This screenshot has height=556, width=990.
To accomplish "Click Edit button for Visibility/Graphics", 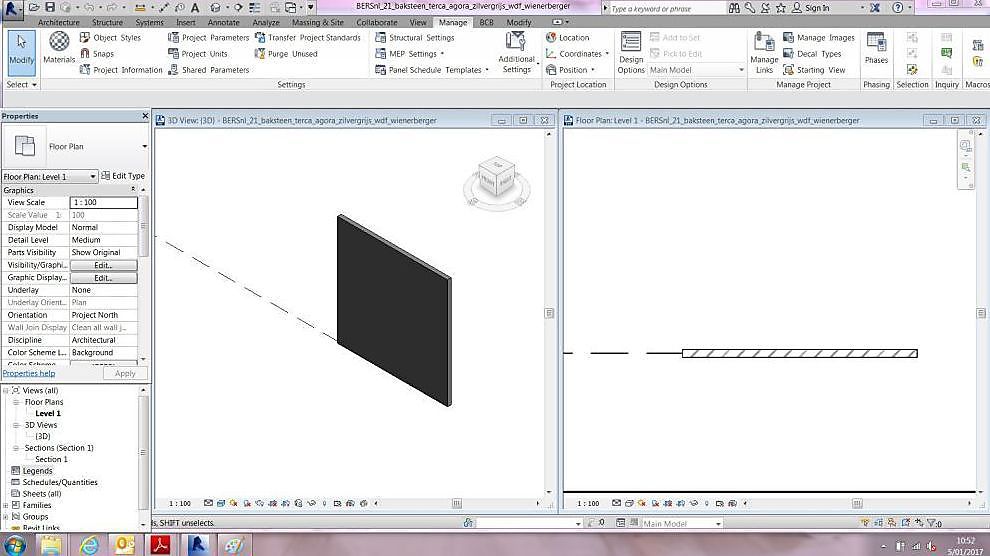I will tap(103, 265).
